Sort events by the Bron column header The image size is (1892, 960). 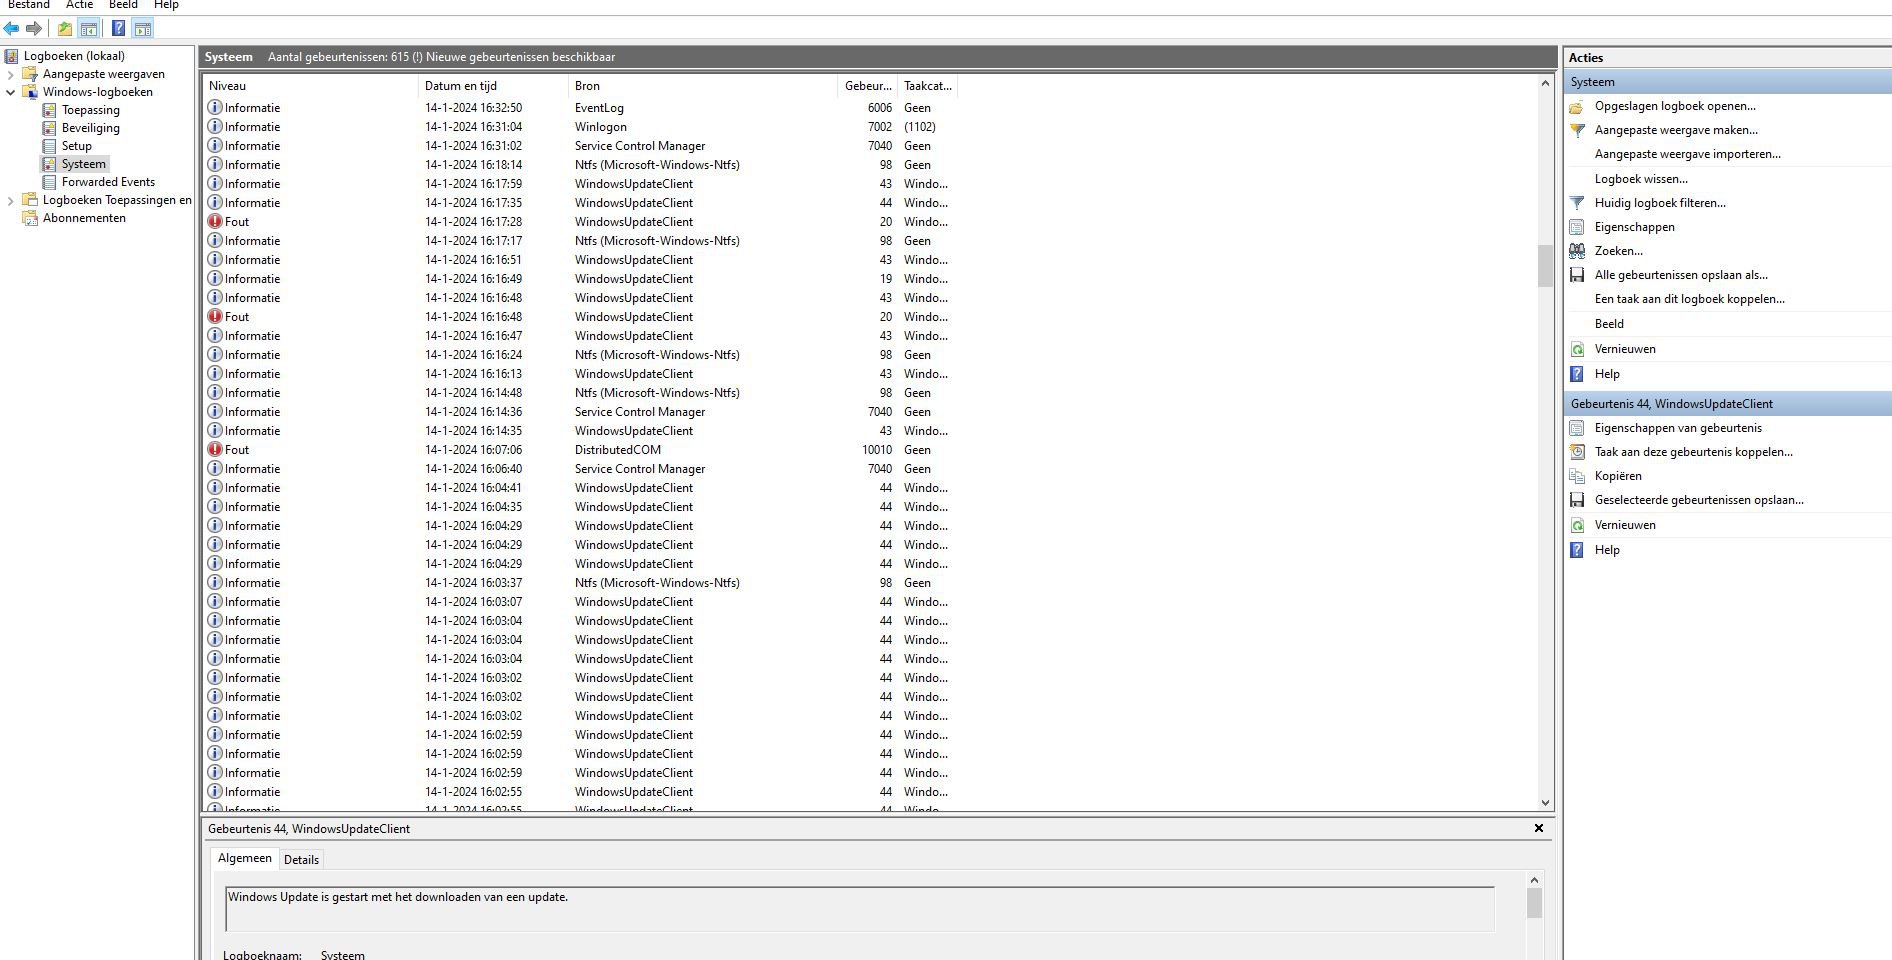(x=703, y=86)
